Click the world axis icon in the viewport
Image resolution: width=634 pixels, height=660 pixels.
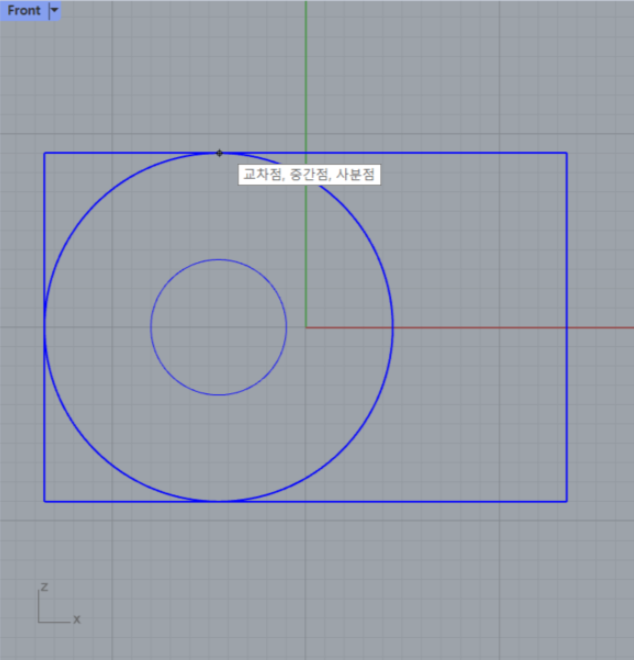click(59, 604)
